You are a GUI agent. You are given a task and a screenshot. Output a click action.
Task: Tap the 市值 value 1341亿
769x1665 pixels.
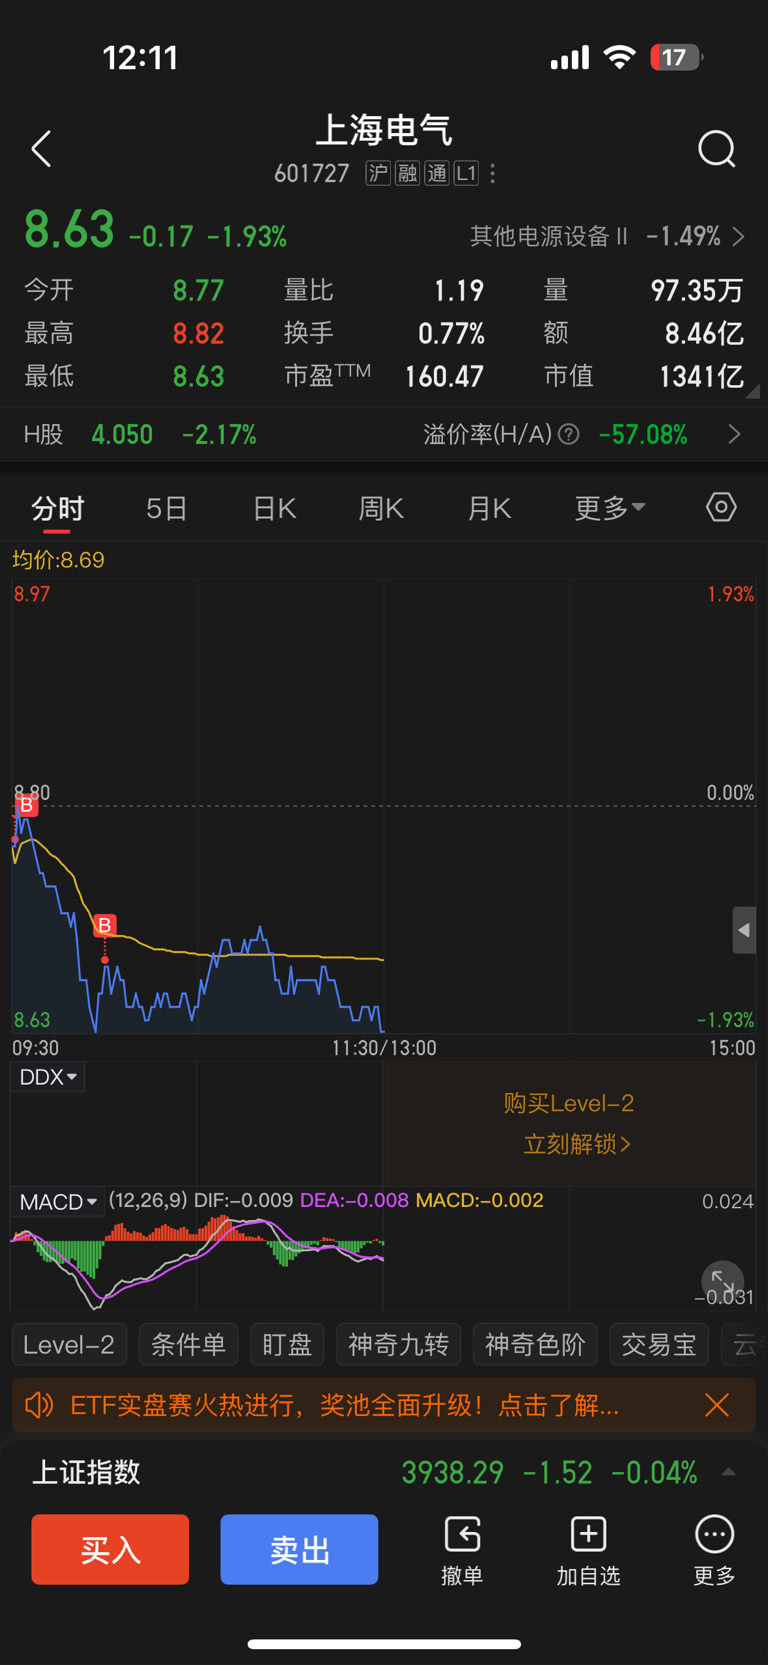[x=701, y=376]
